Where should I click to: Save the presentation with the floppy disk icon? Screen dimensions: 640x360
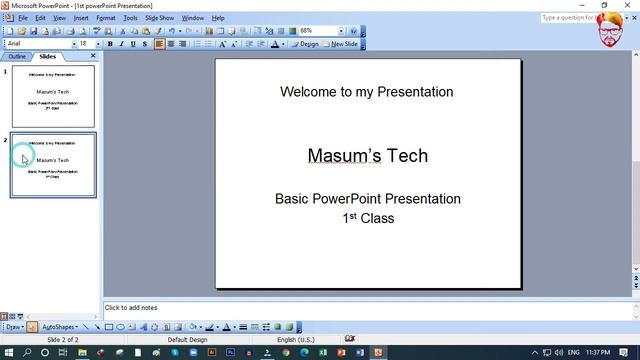coord(33,31)
